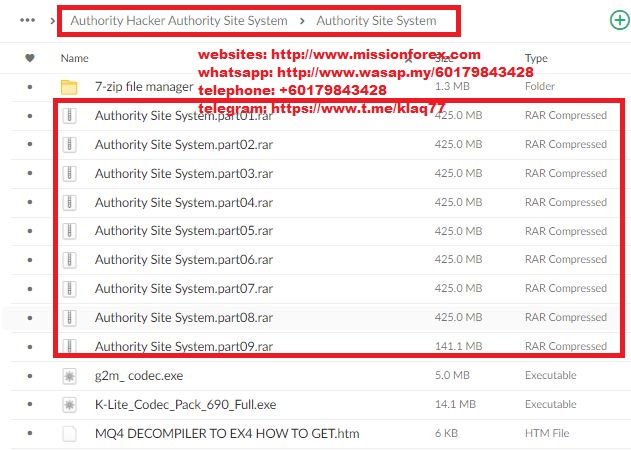631x450 pixels.
Task: Click the RAR icon for part01.rar
Action: point(69,116)
